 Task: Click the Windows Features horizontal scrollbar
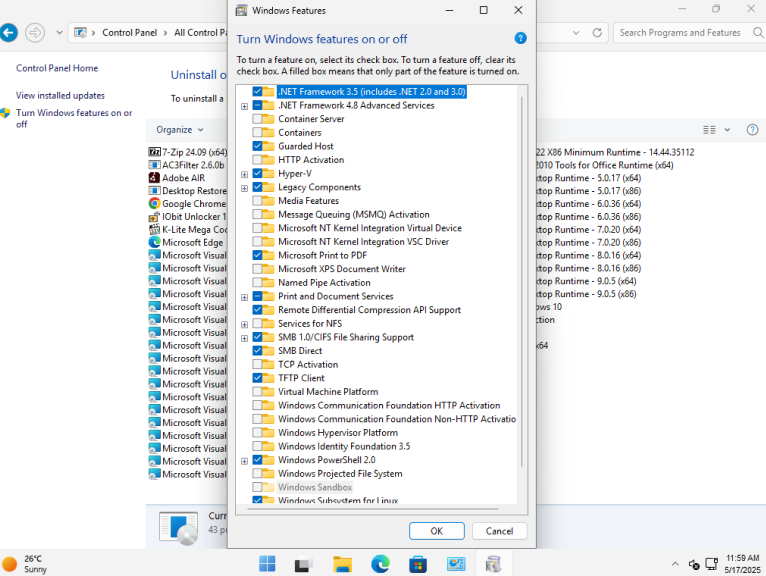(x=373, y=509)
